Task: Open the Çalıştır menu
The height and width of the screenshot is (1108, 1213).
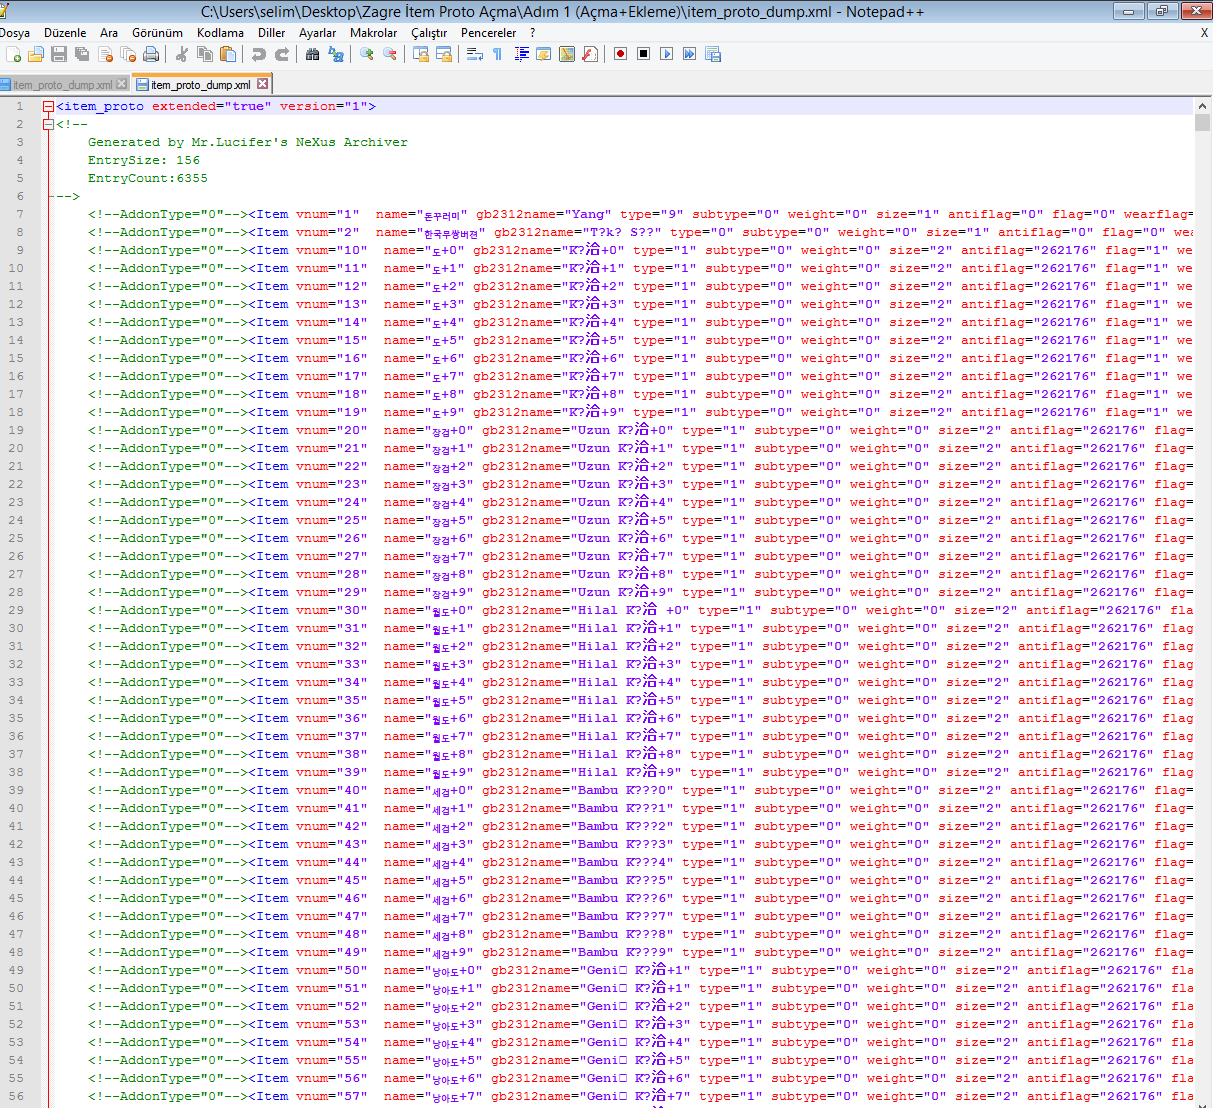Action: point(429,33)
